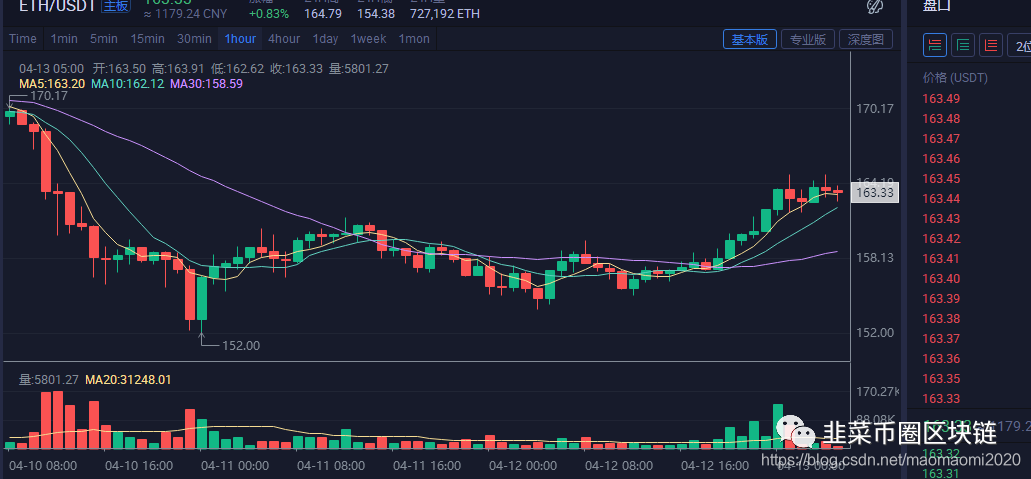Select order book price 163.45

[x=941, y=178]
